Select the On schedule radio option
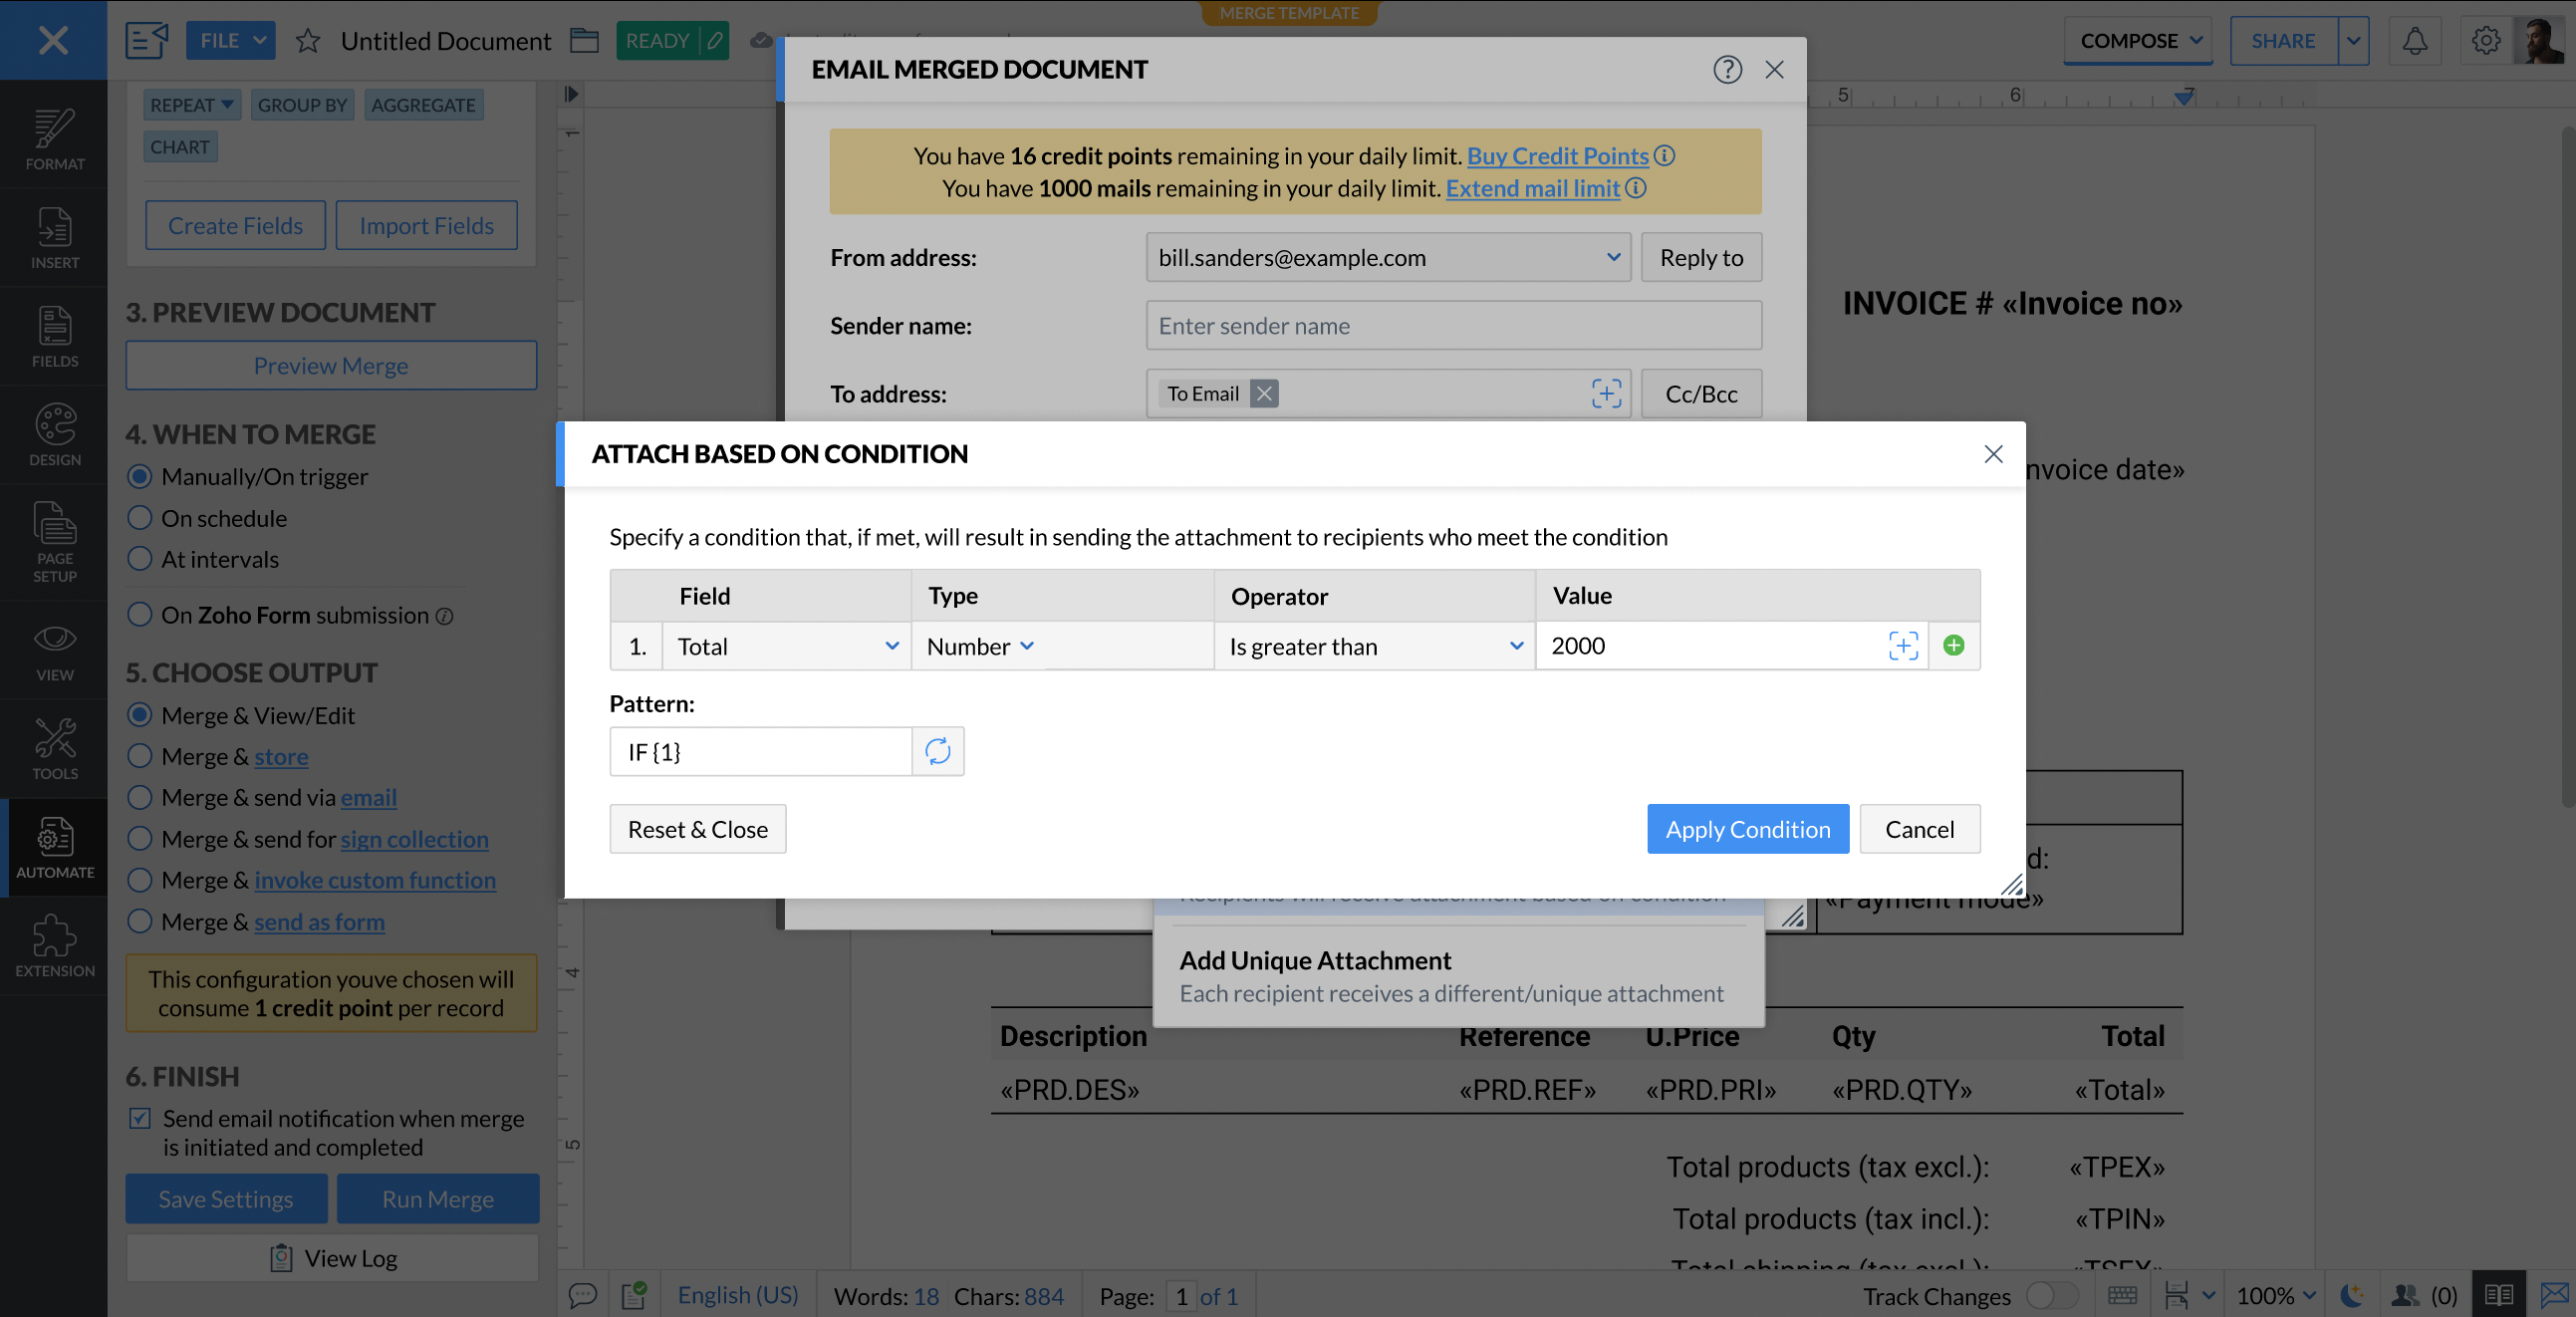 coord(140,518)
